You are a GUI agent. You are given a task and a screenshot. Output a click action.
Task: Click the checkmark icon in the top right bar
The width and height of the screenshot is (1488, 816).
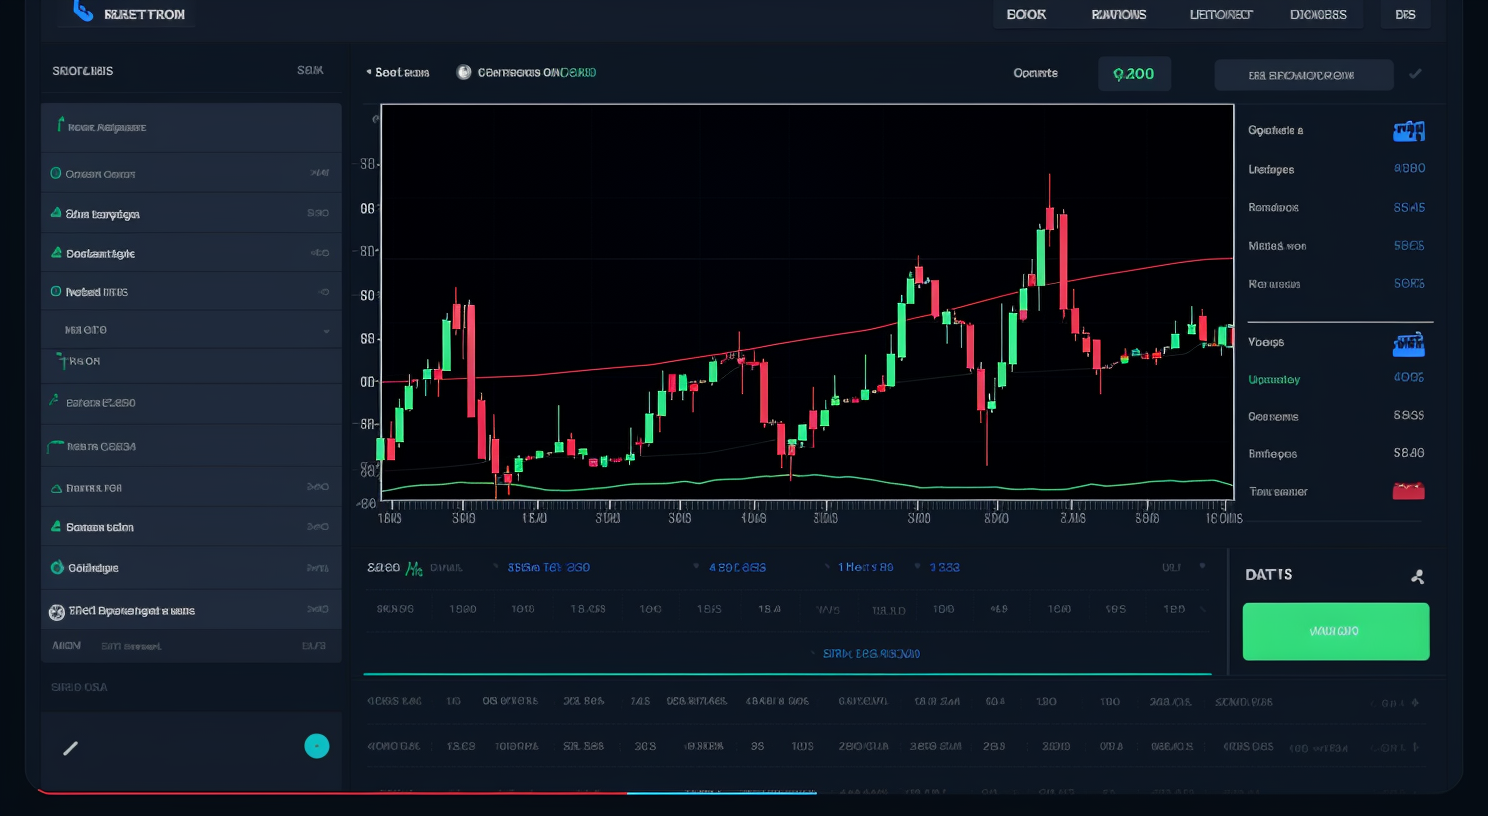click(1415, 73)
